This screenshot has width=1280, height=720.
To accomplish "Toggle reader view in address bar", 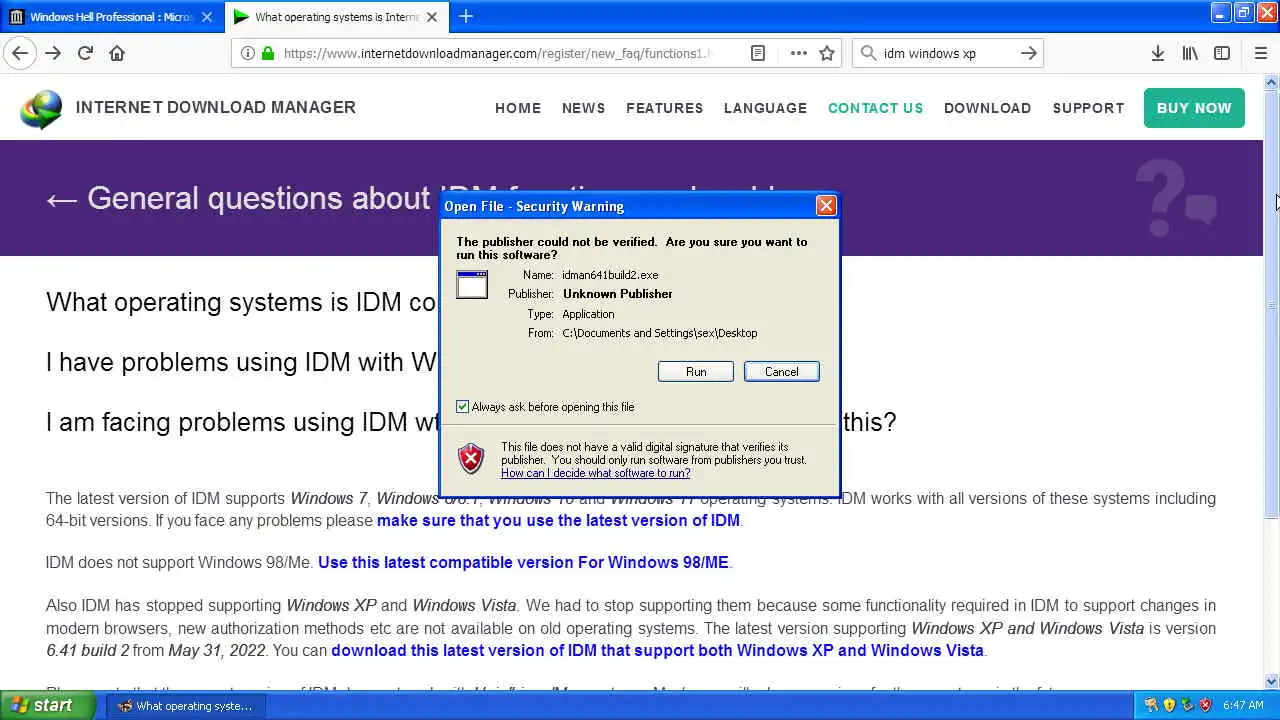I will pos(758,53).
